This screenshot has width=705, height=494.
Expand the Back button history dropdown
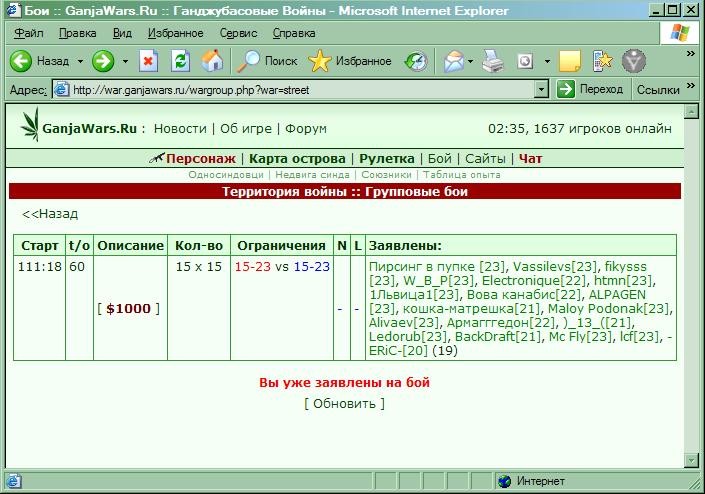click(x=80, y=61)
